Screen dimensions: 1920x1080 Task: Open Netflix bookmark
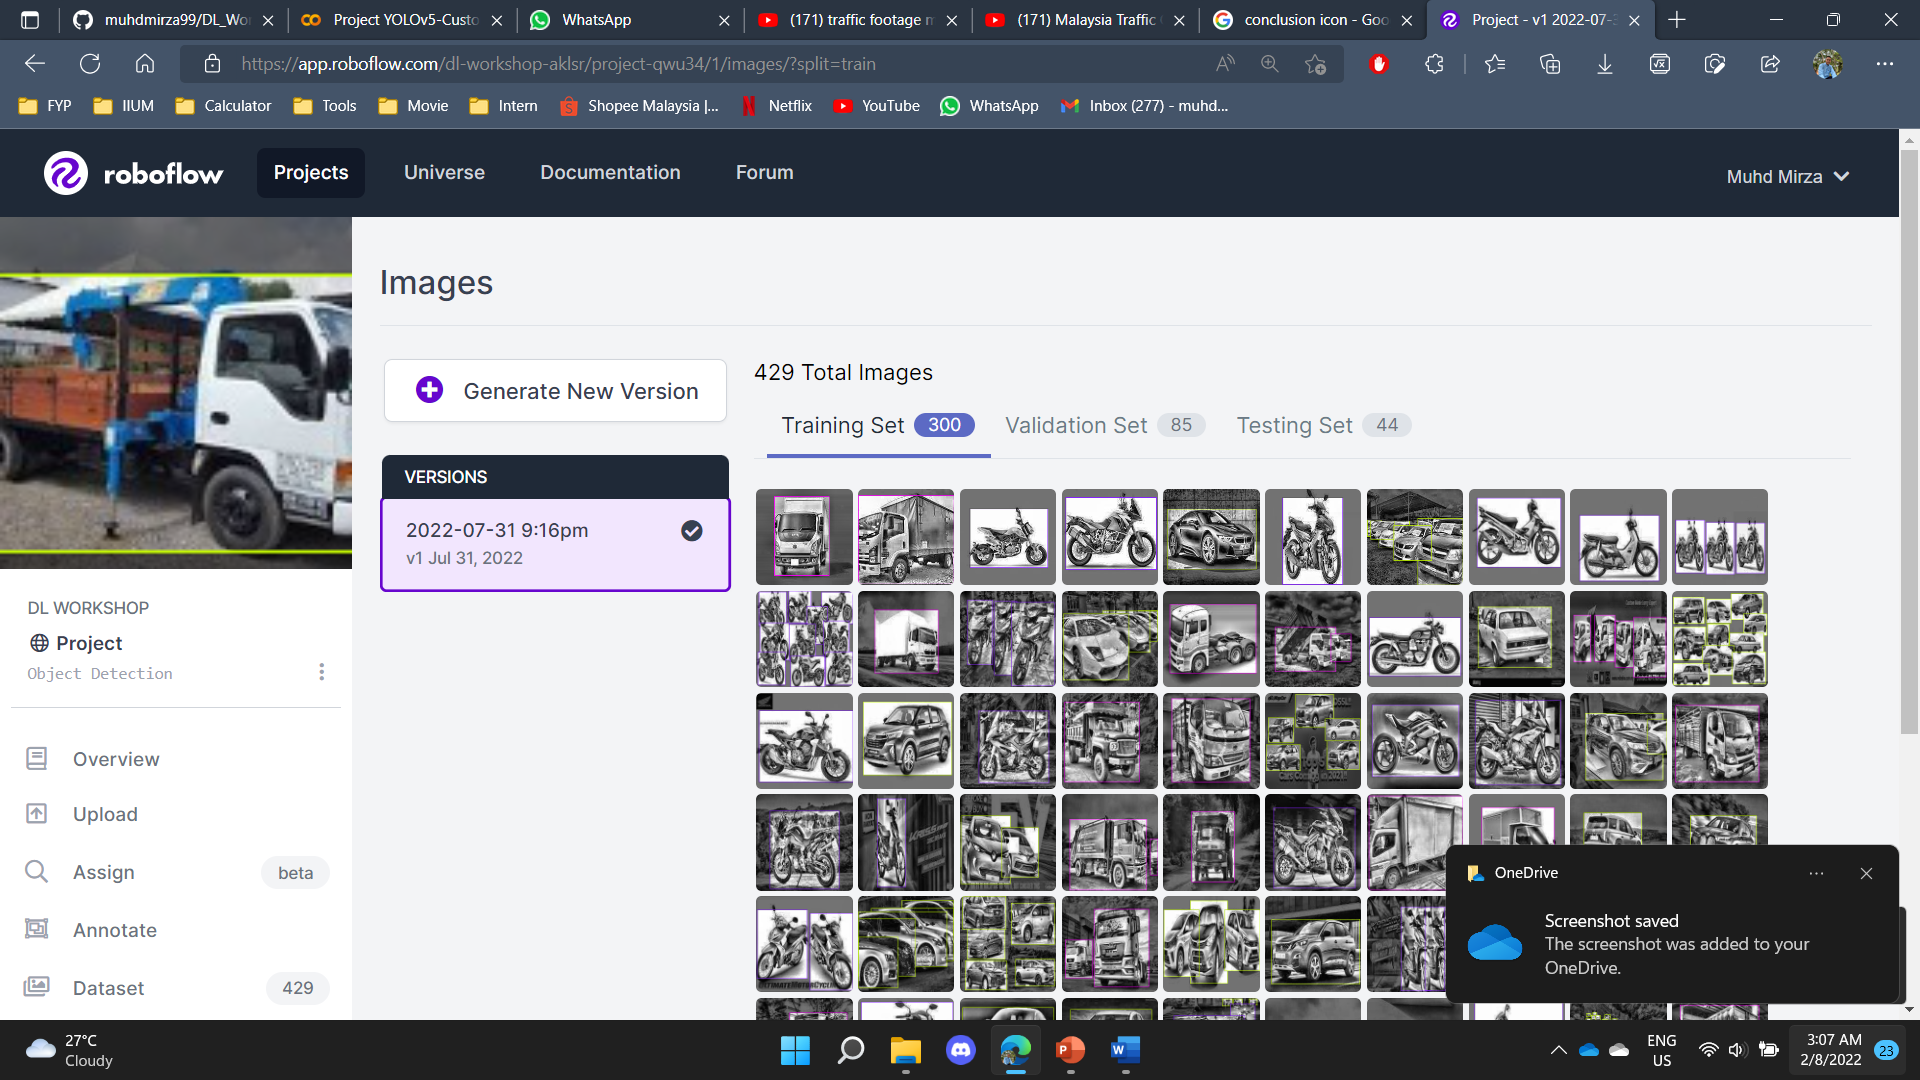(x=776, y=106)
